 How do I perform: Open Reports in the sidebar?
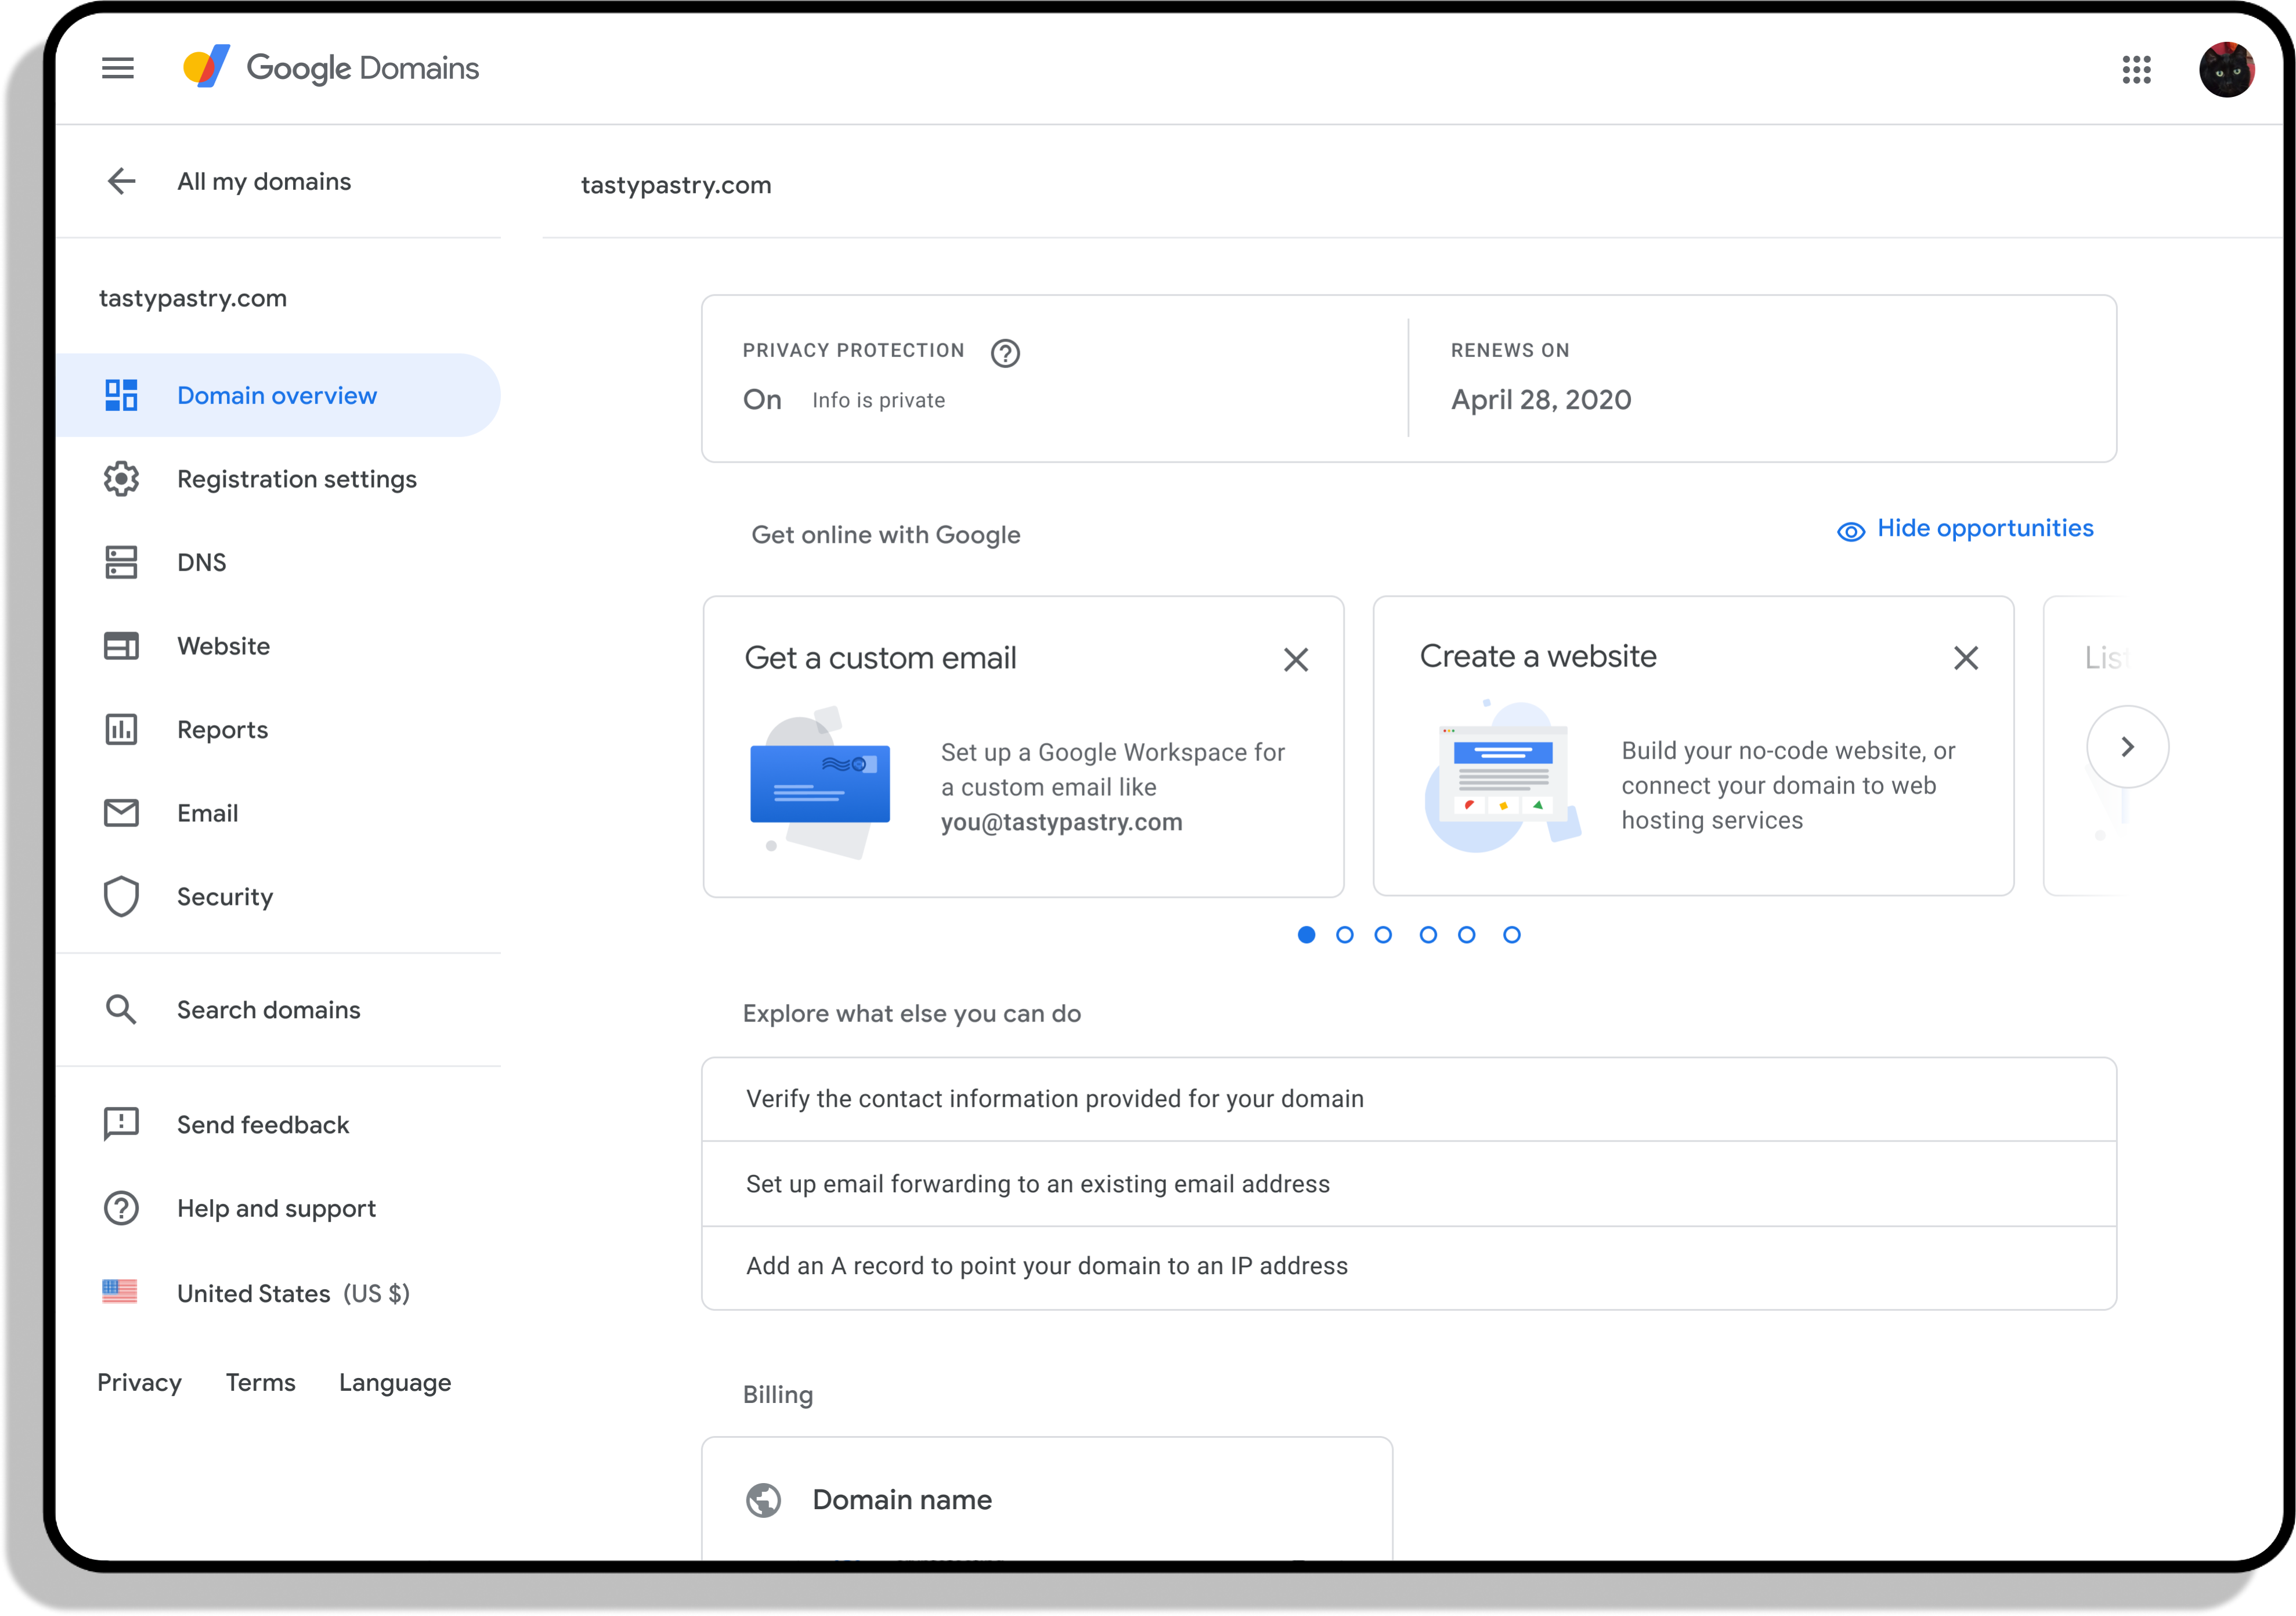click(x=278, y=730)
